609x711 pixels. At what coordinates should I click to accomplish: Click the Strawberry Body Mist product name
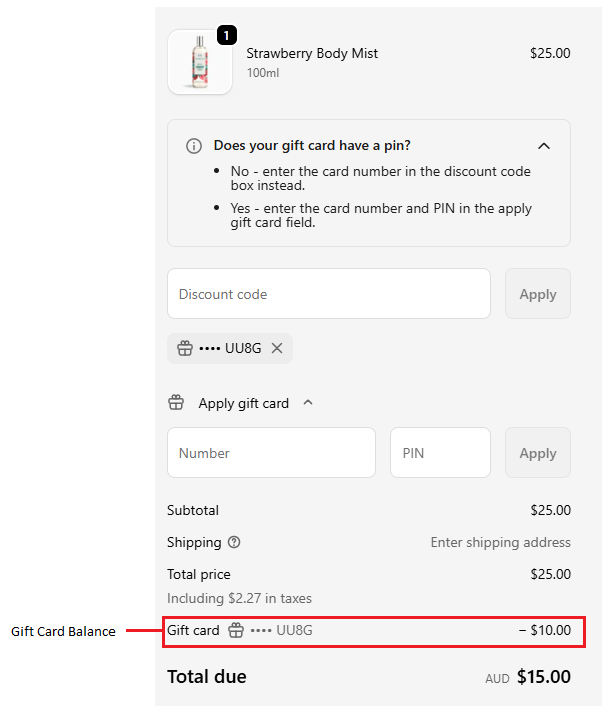point(312,53)
